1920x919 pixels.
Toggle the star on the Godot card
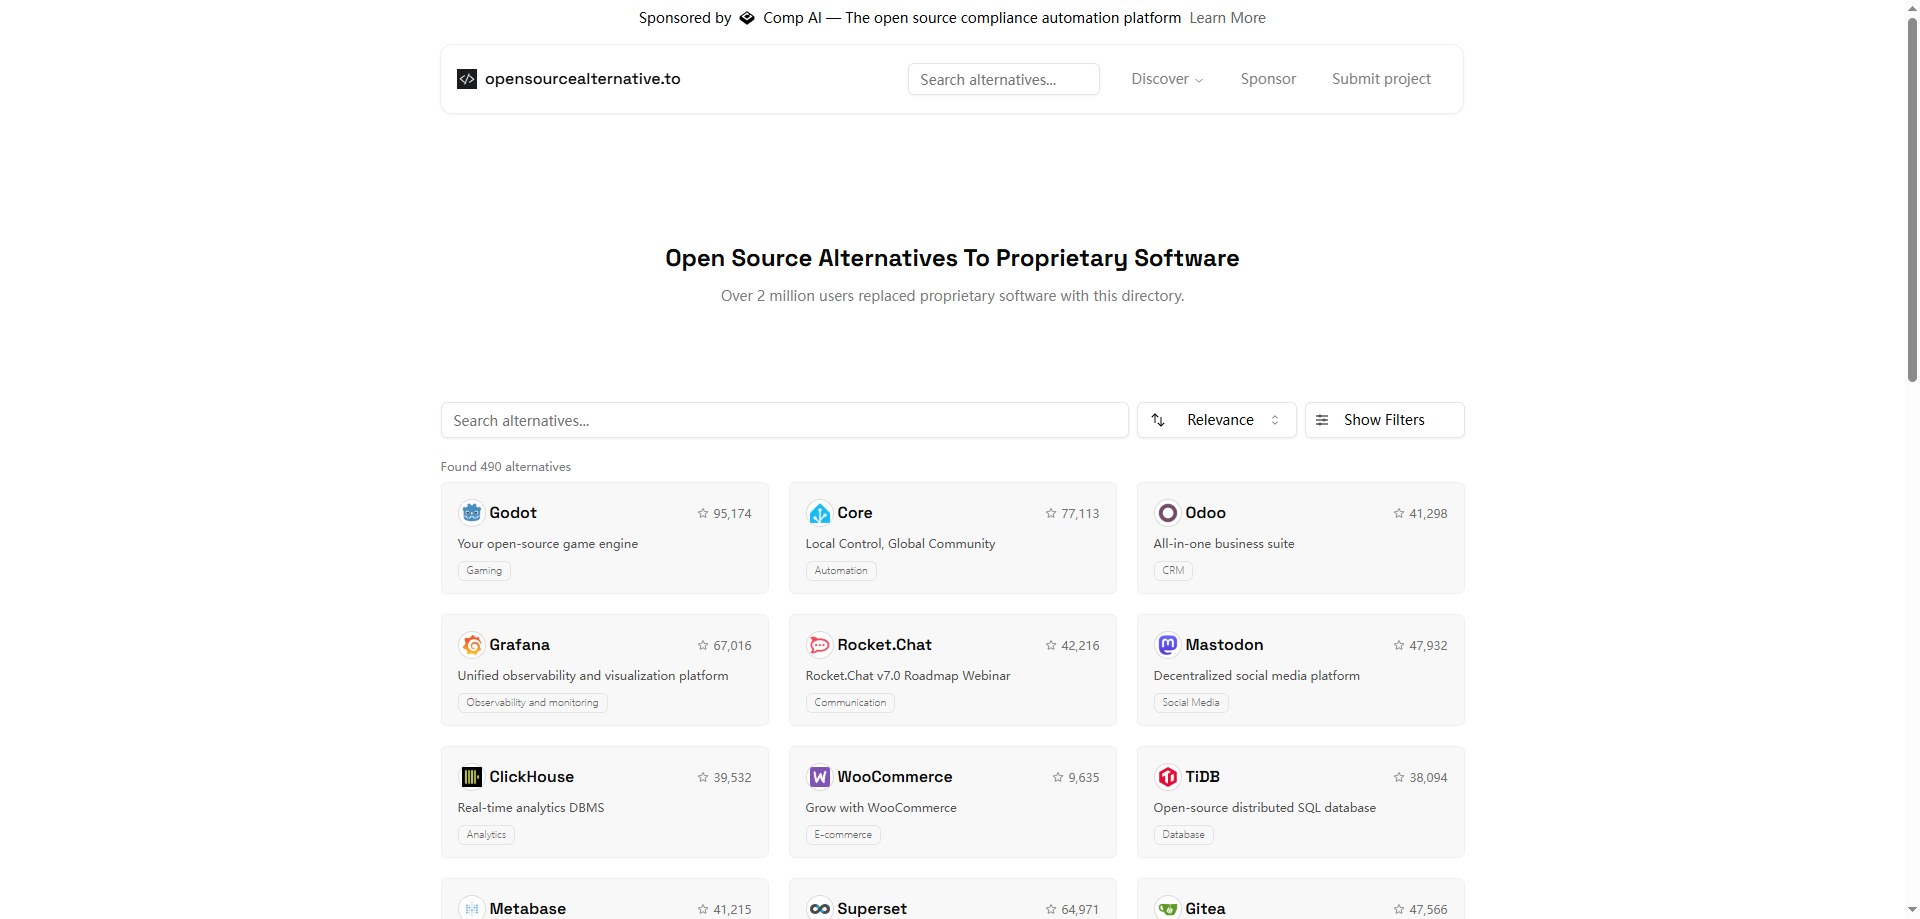703,513
